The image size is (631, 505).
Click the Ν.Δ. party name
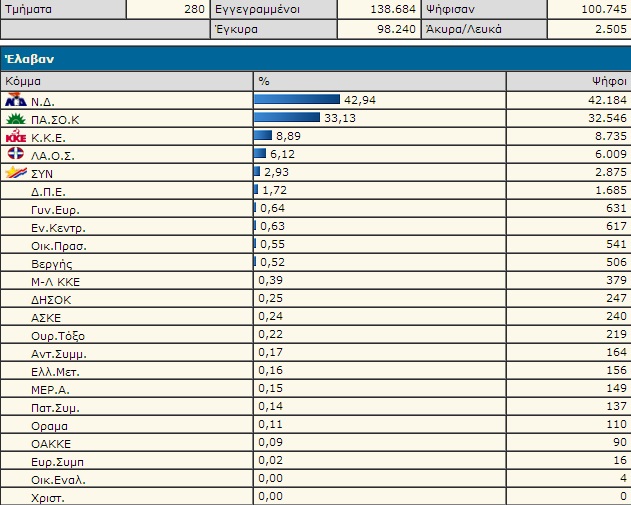tap(43, 102)
